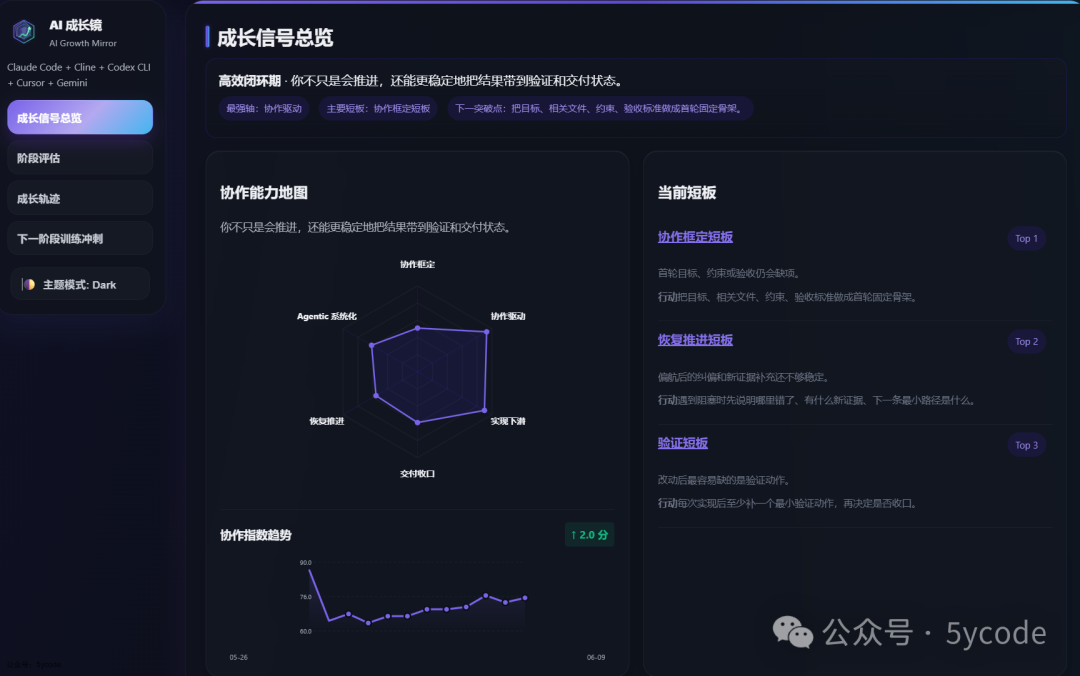This screenshot has height=676, width=1080.
Task: Click the 下一突破点 chip
Action: click(x=600, y=109)
